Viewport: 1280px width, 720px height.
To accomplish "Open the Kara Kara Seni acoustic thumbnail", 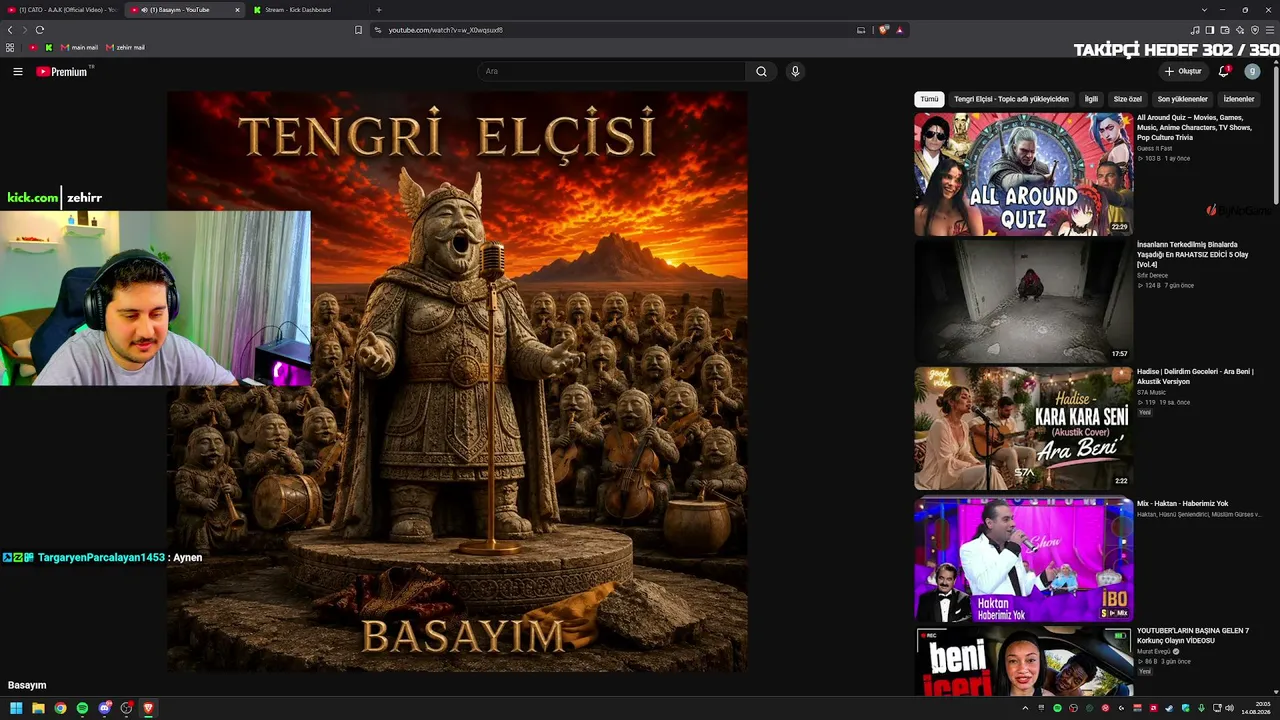I will [1023, 428].
